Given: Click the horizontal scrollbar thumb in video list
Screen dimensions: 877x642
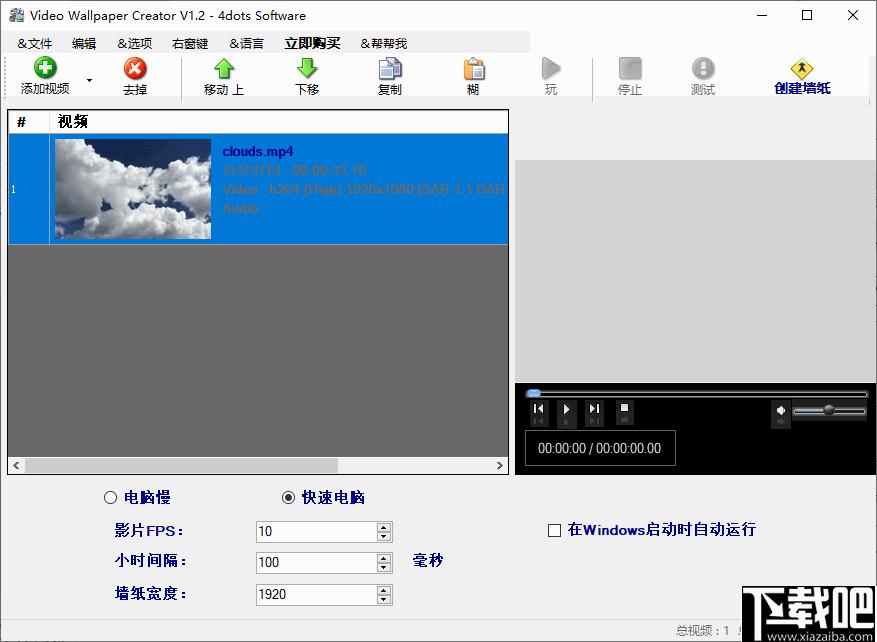Looking at the screenshot, I should 181,465.
